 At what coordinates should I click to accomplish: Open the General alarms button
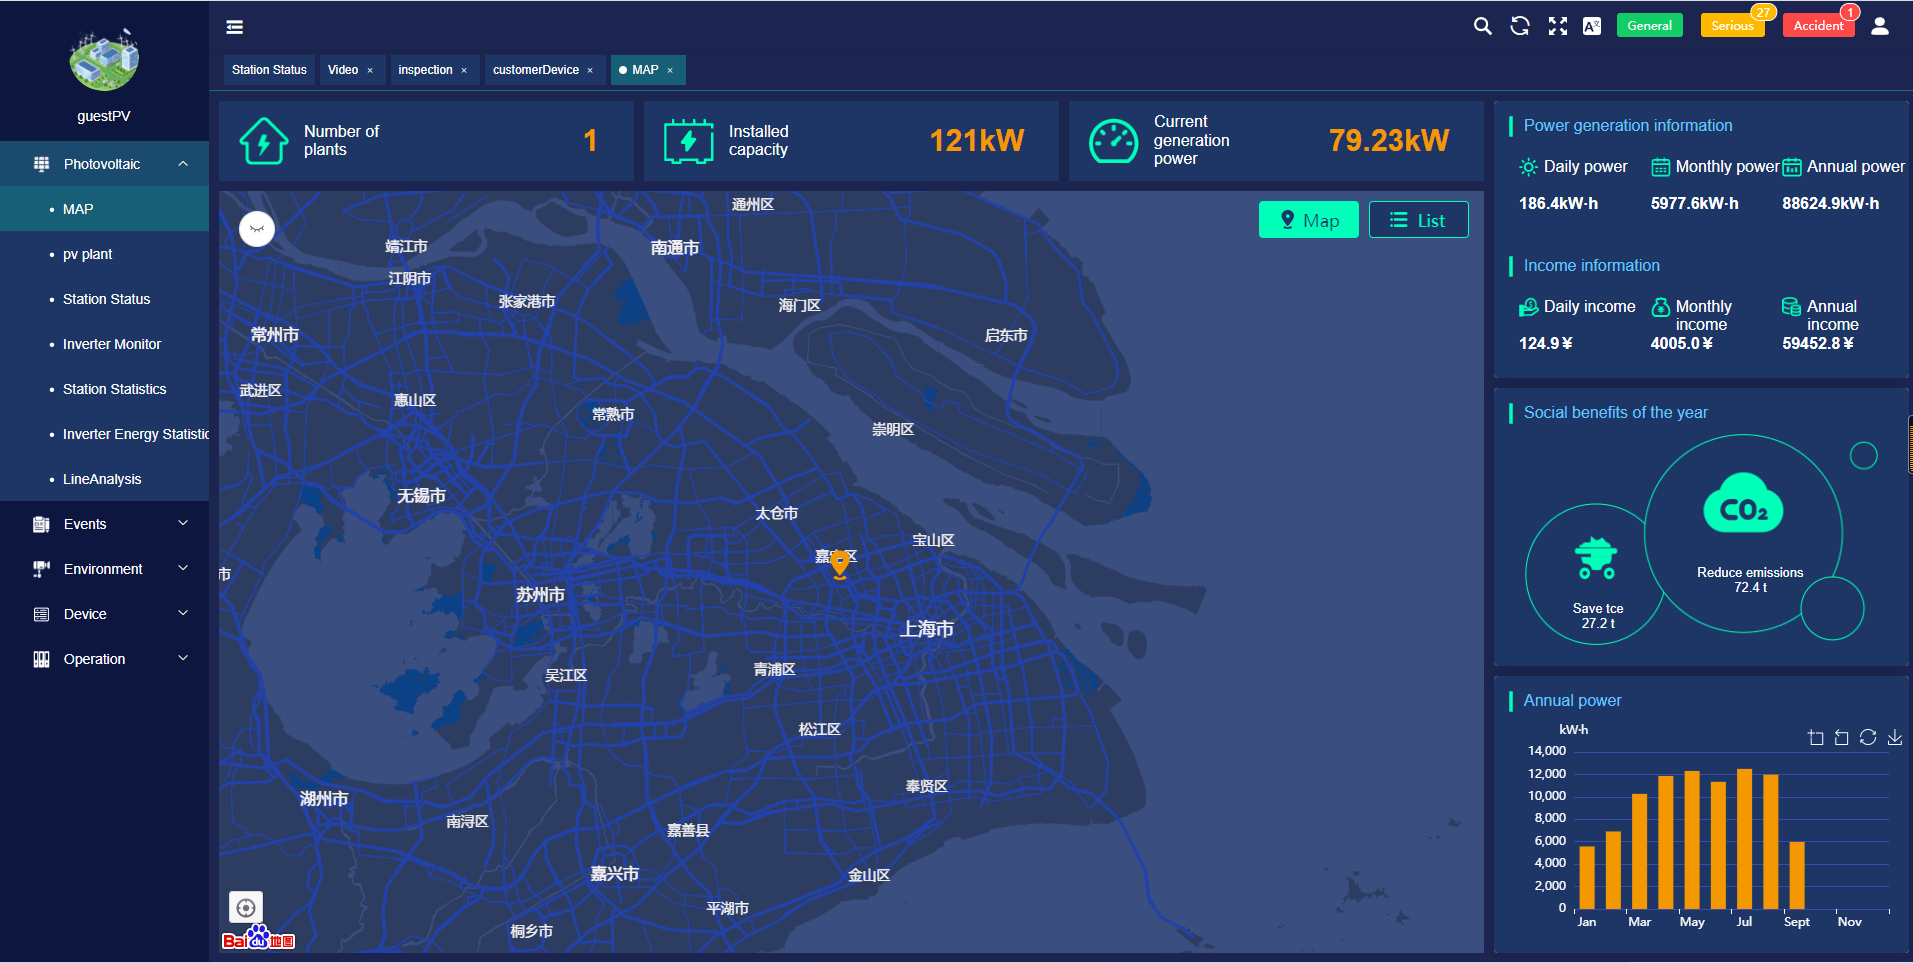tap(1649, 26)
